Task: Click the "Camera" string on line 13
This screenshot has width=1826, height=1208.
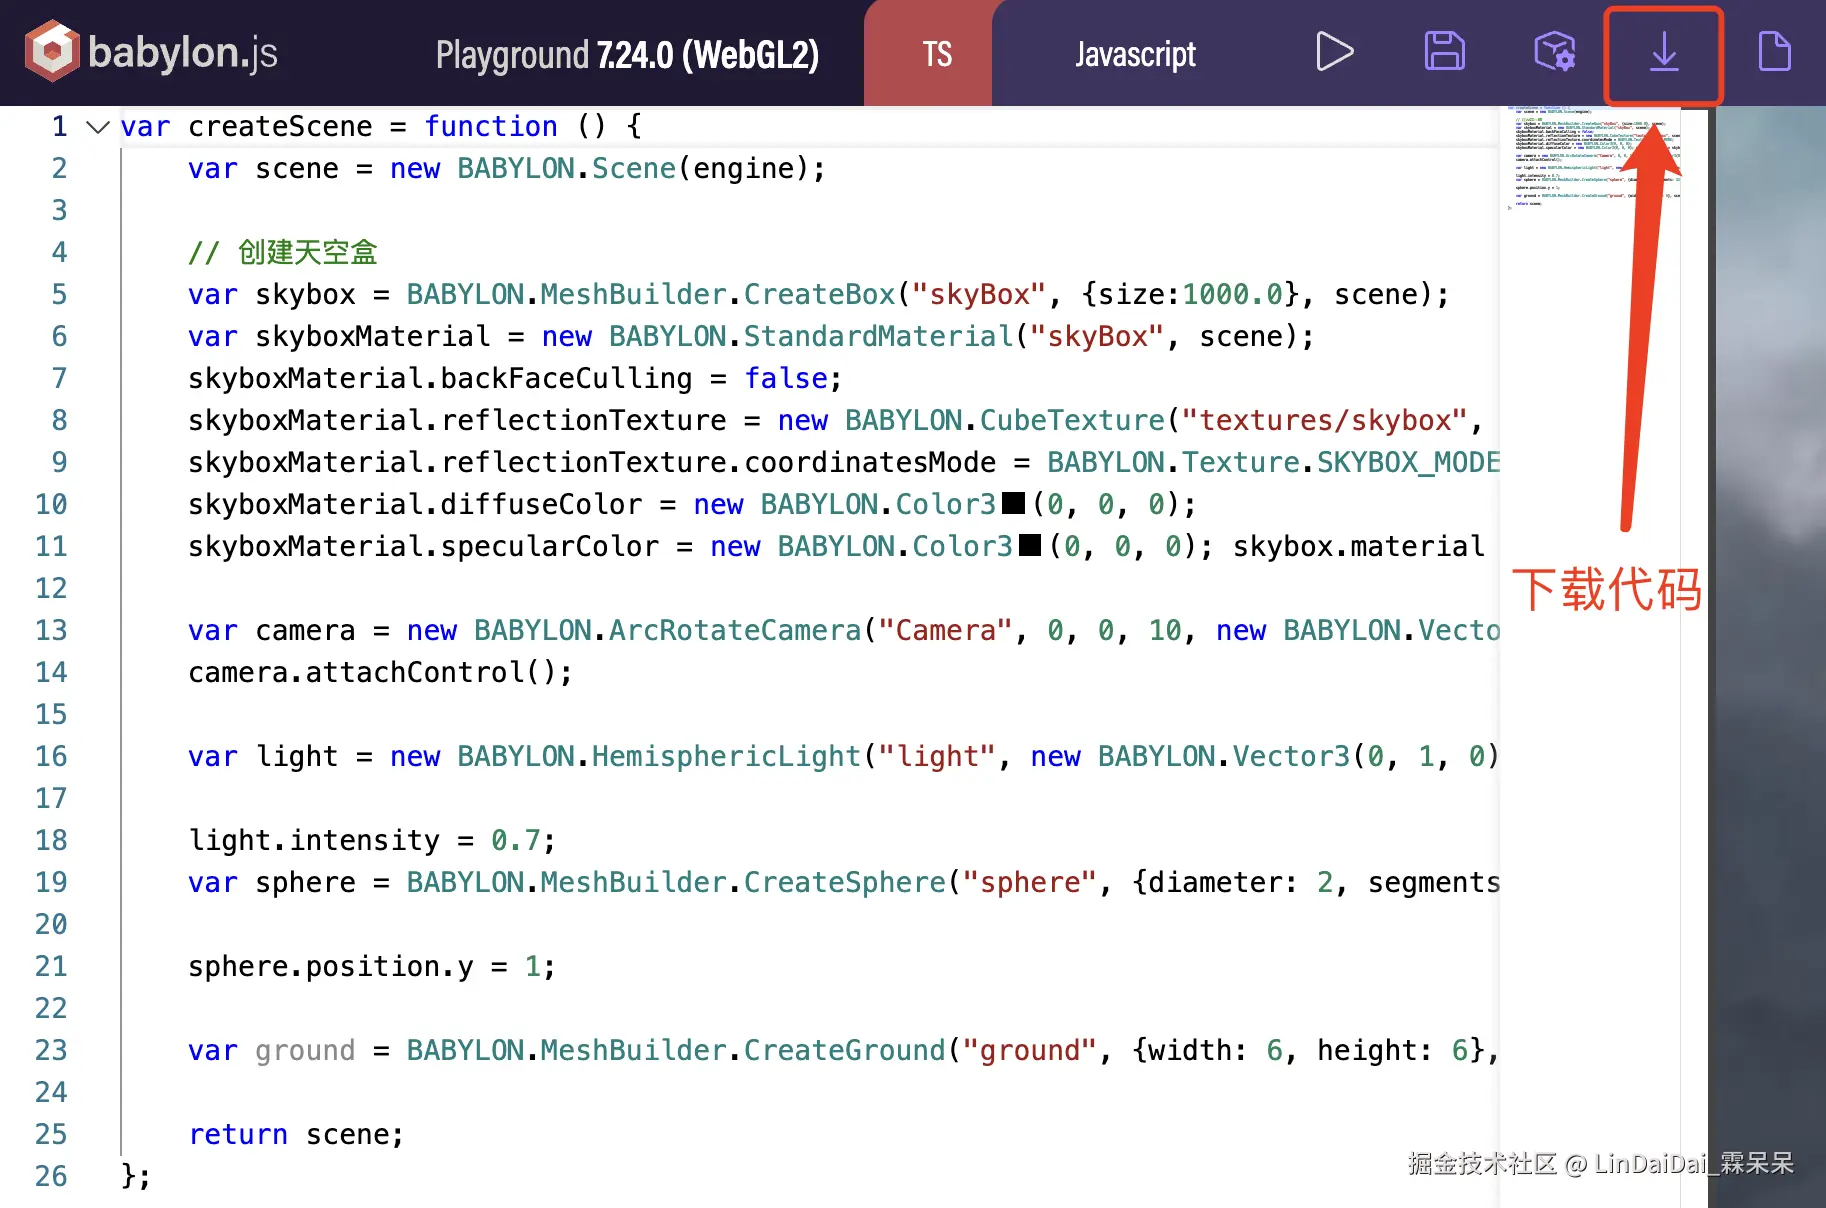Action: tap(946, 630)
